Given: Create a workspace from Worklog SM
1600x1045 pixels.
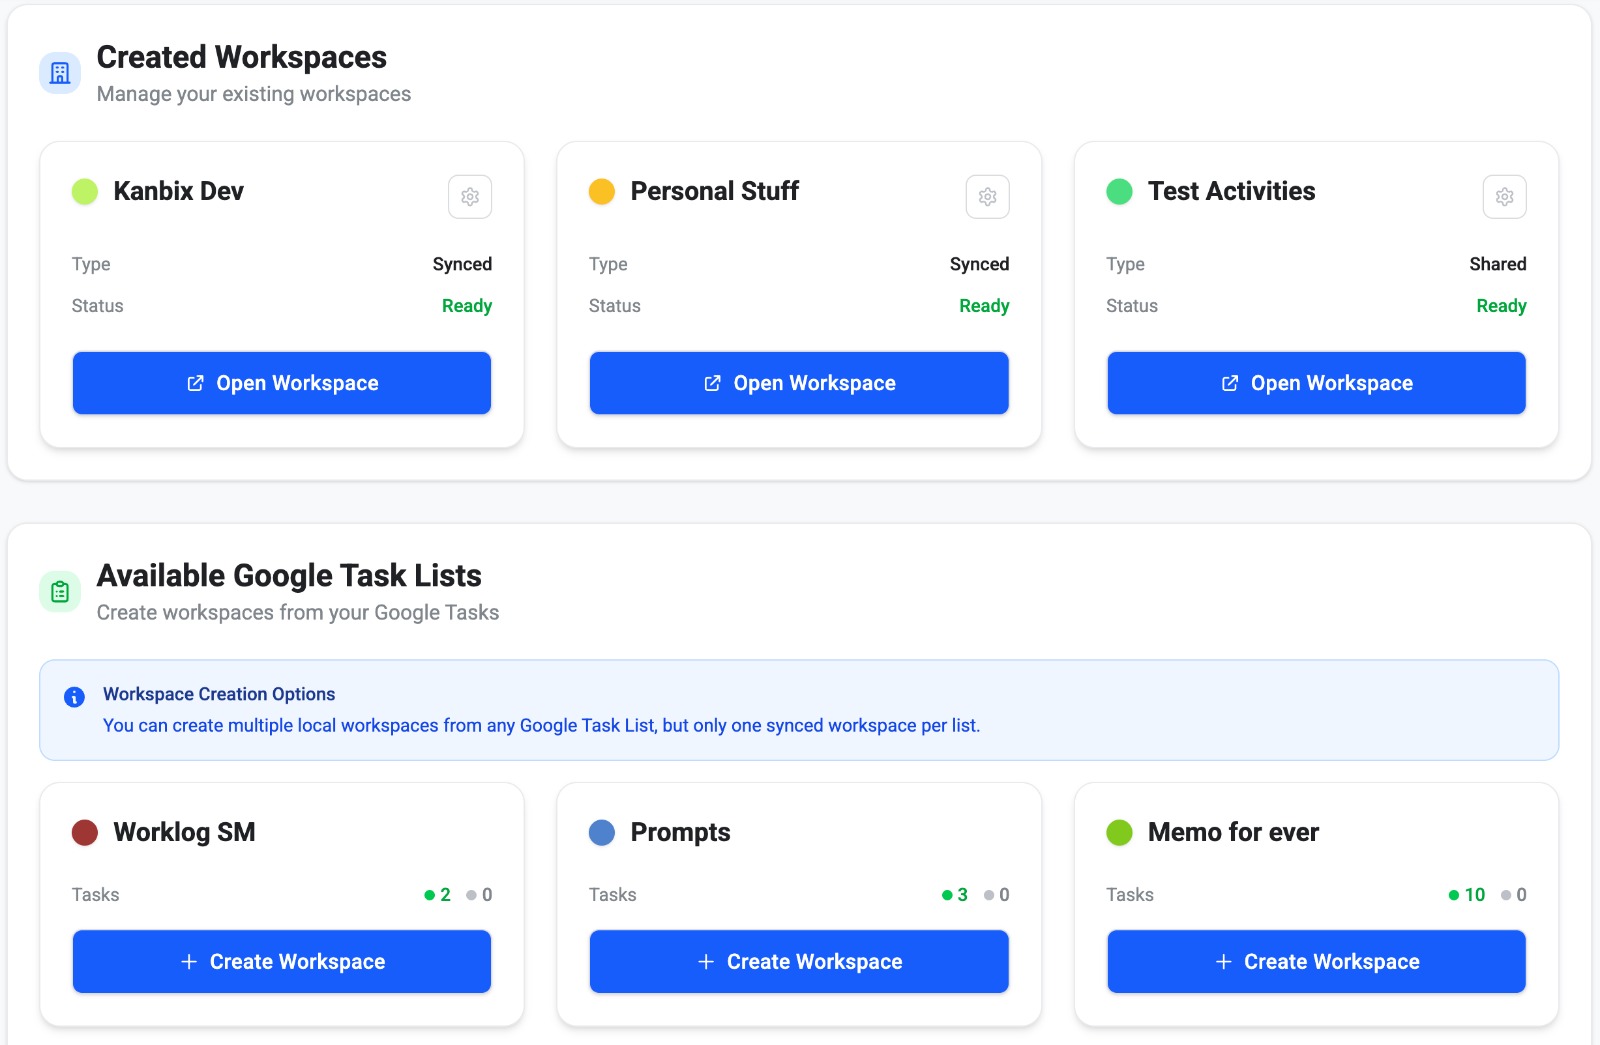Looking at the screenshot, I should coord(281,961).
